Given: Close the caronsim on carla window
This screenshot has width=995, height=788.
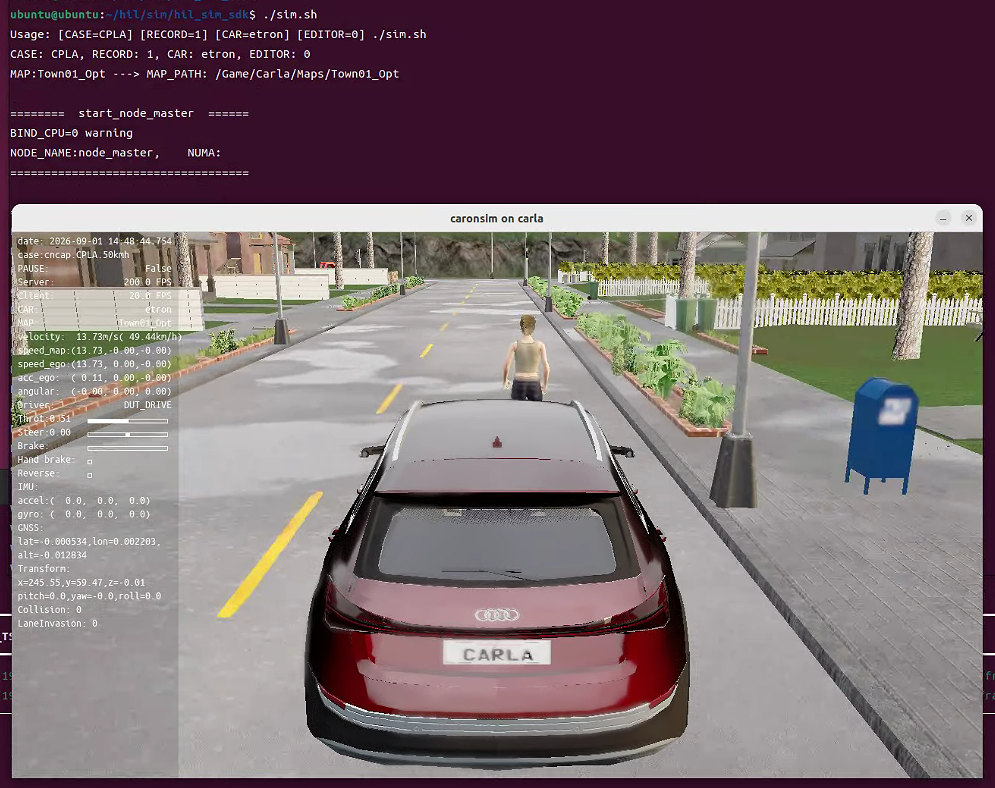Looking at the screenshot, I should coord(968,218).
